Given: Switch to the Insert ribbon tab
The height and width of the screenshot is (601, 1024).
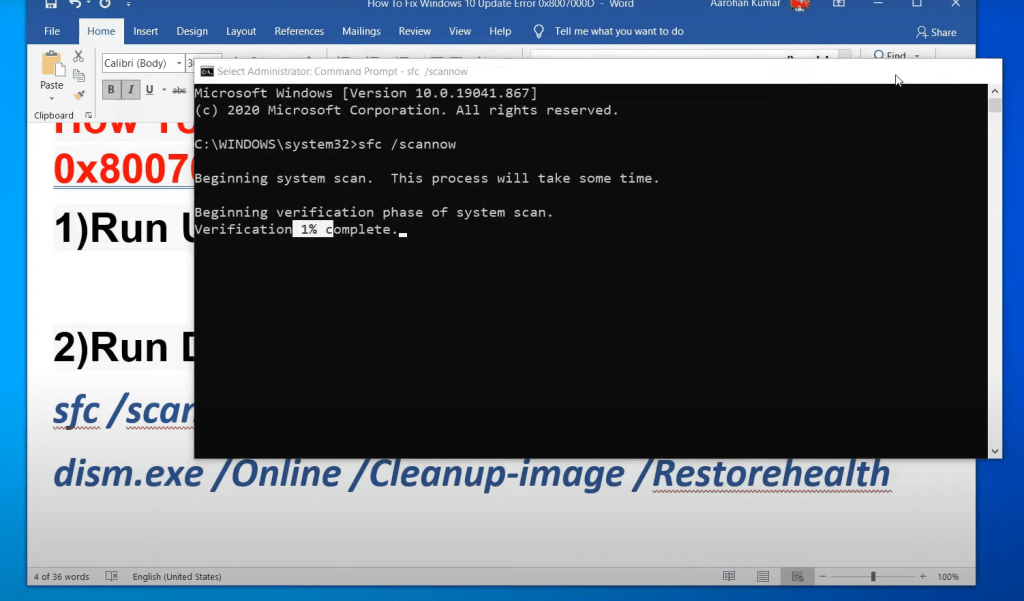Looking at the screenshot, I should 145,31.
